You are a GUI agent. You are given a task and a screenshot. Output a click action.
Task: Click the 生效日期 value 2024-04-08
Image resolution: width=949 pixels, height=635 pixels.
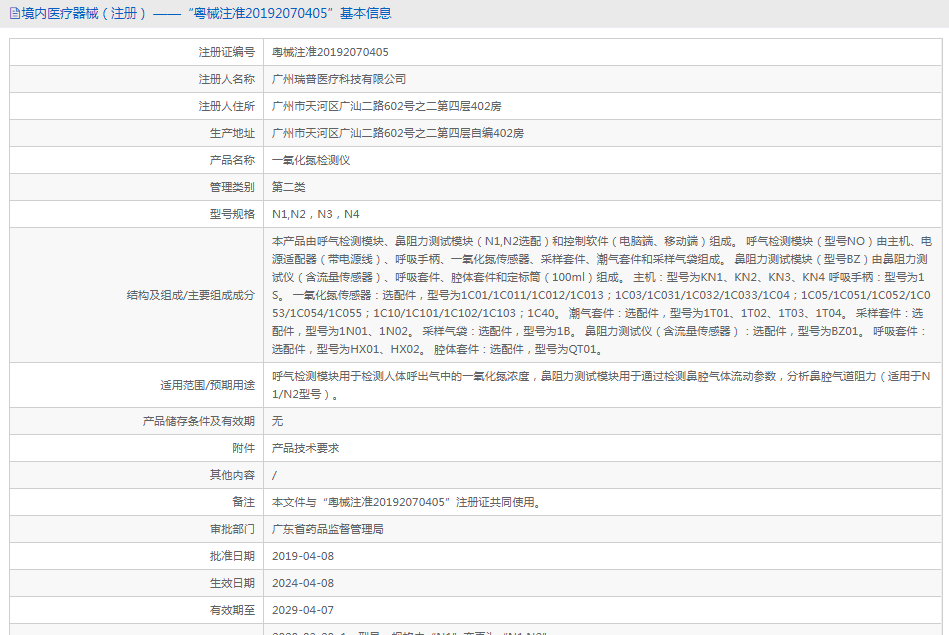point(302,583)
